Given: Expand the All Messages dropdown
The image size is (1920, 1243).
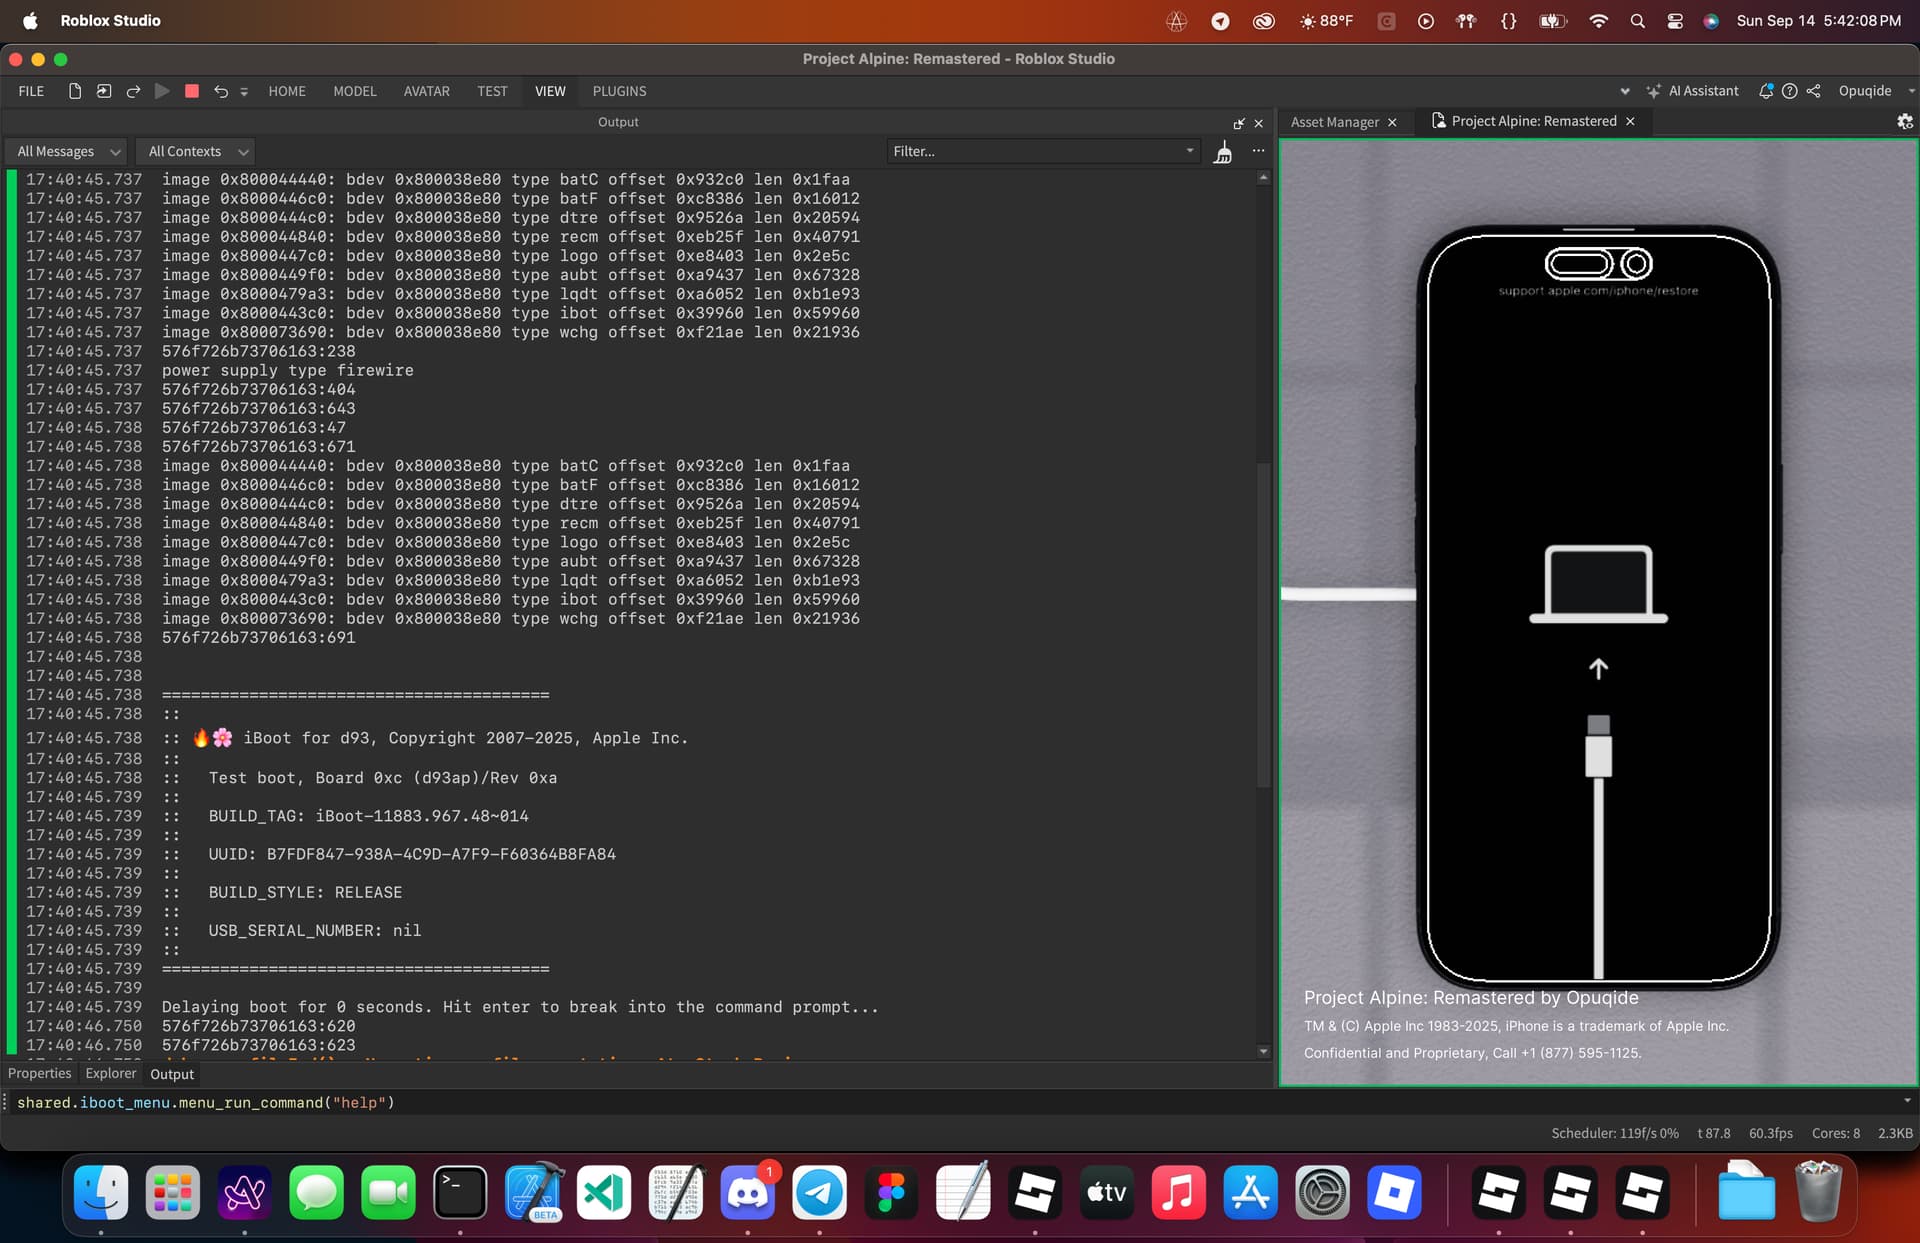Looking at the screenshot, I should pos(68,152).
